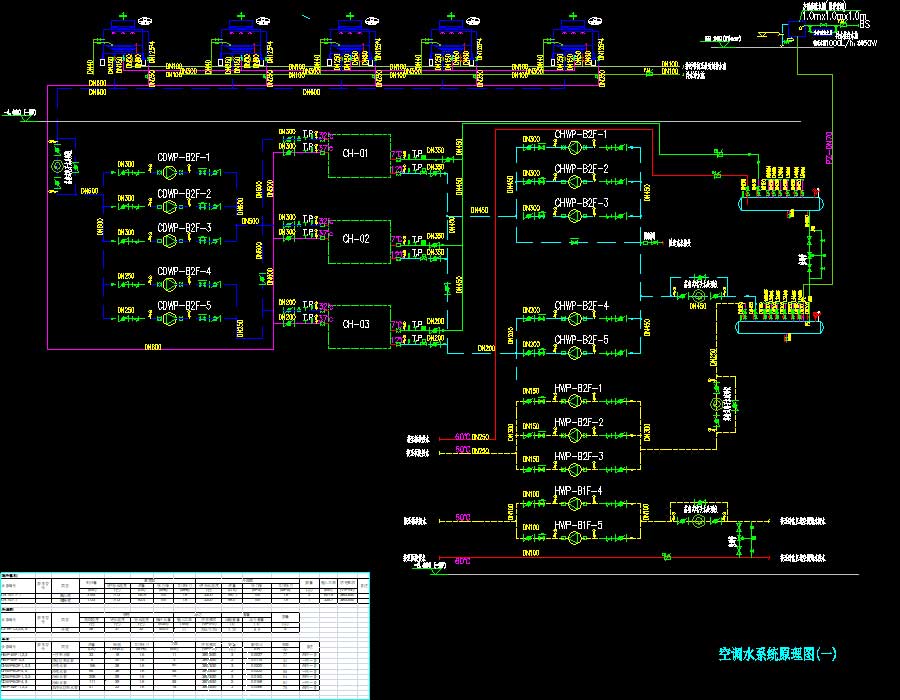Click the CHWP-B2F-2 pump symbol
The height and width of the screenshot is (700, 900).
point(575,182)
